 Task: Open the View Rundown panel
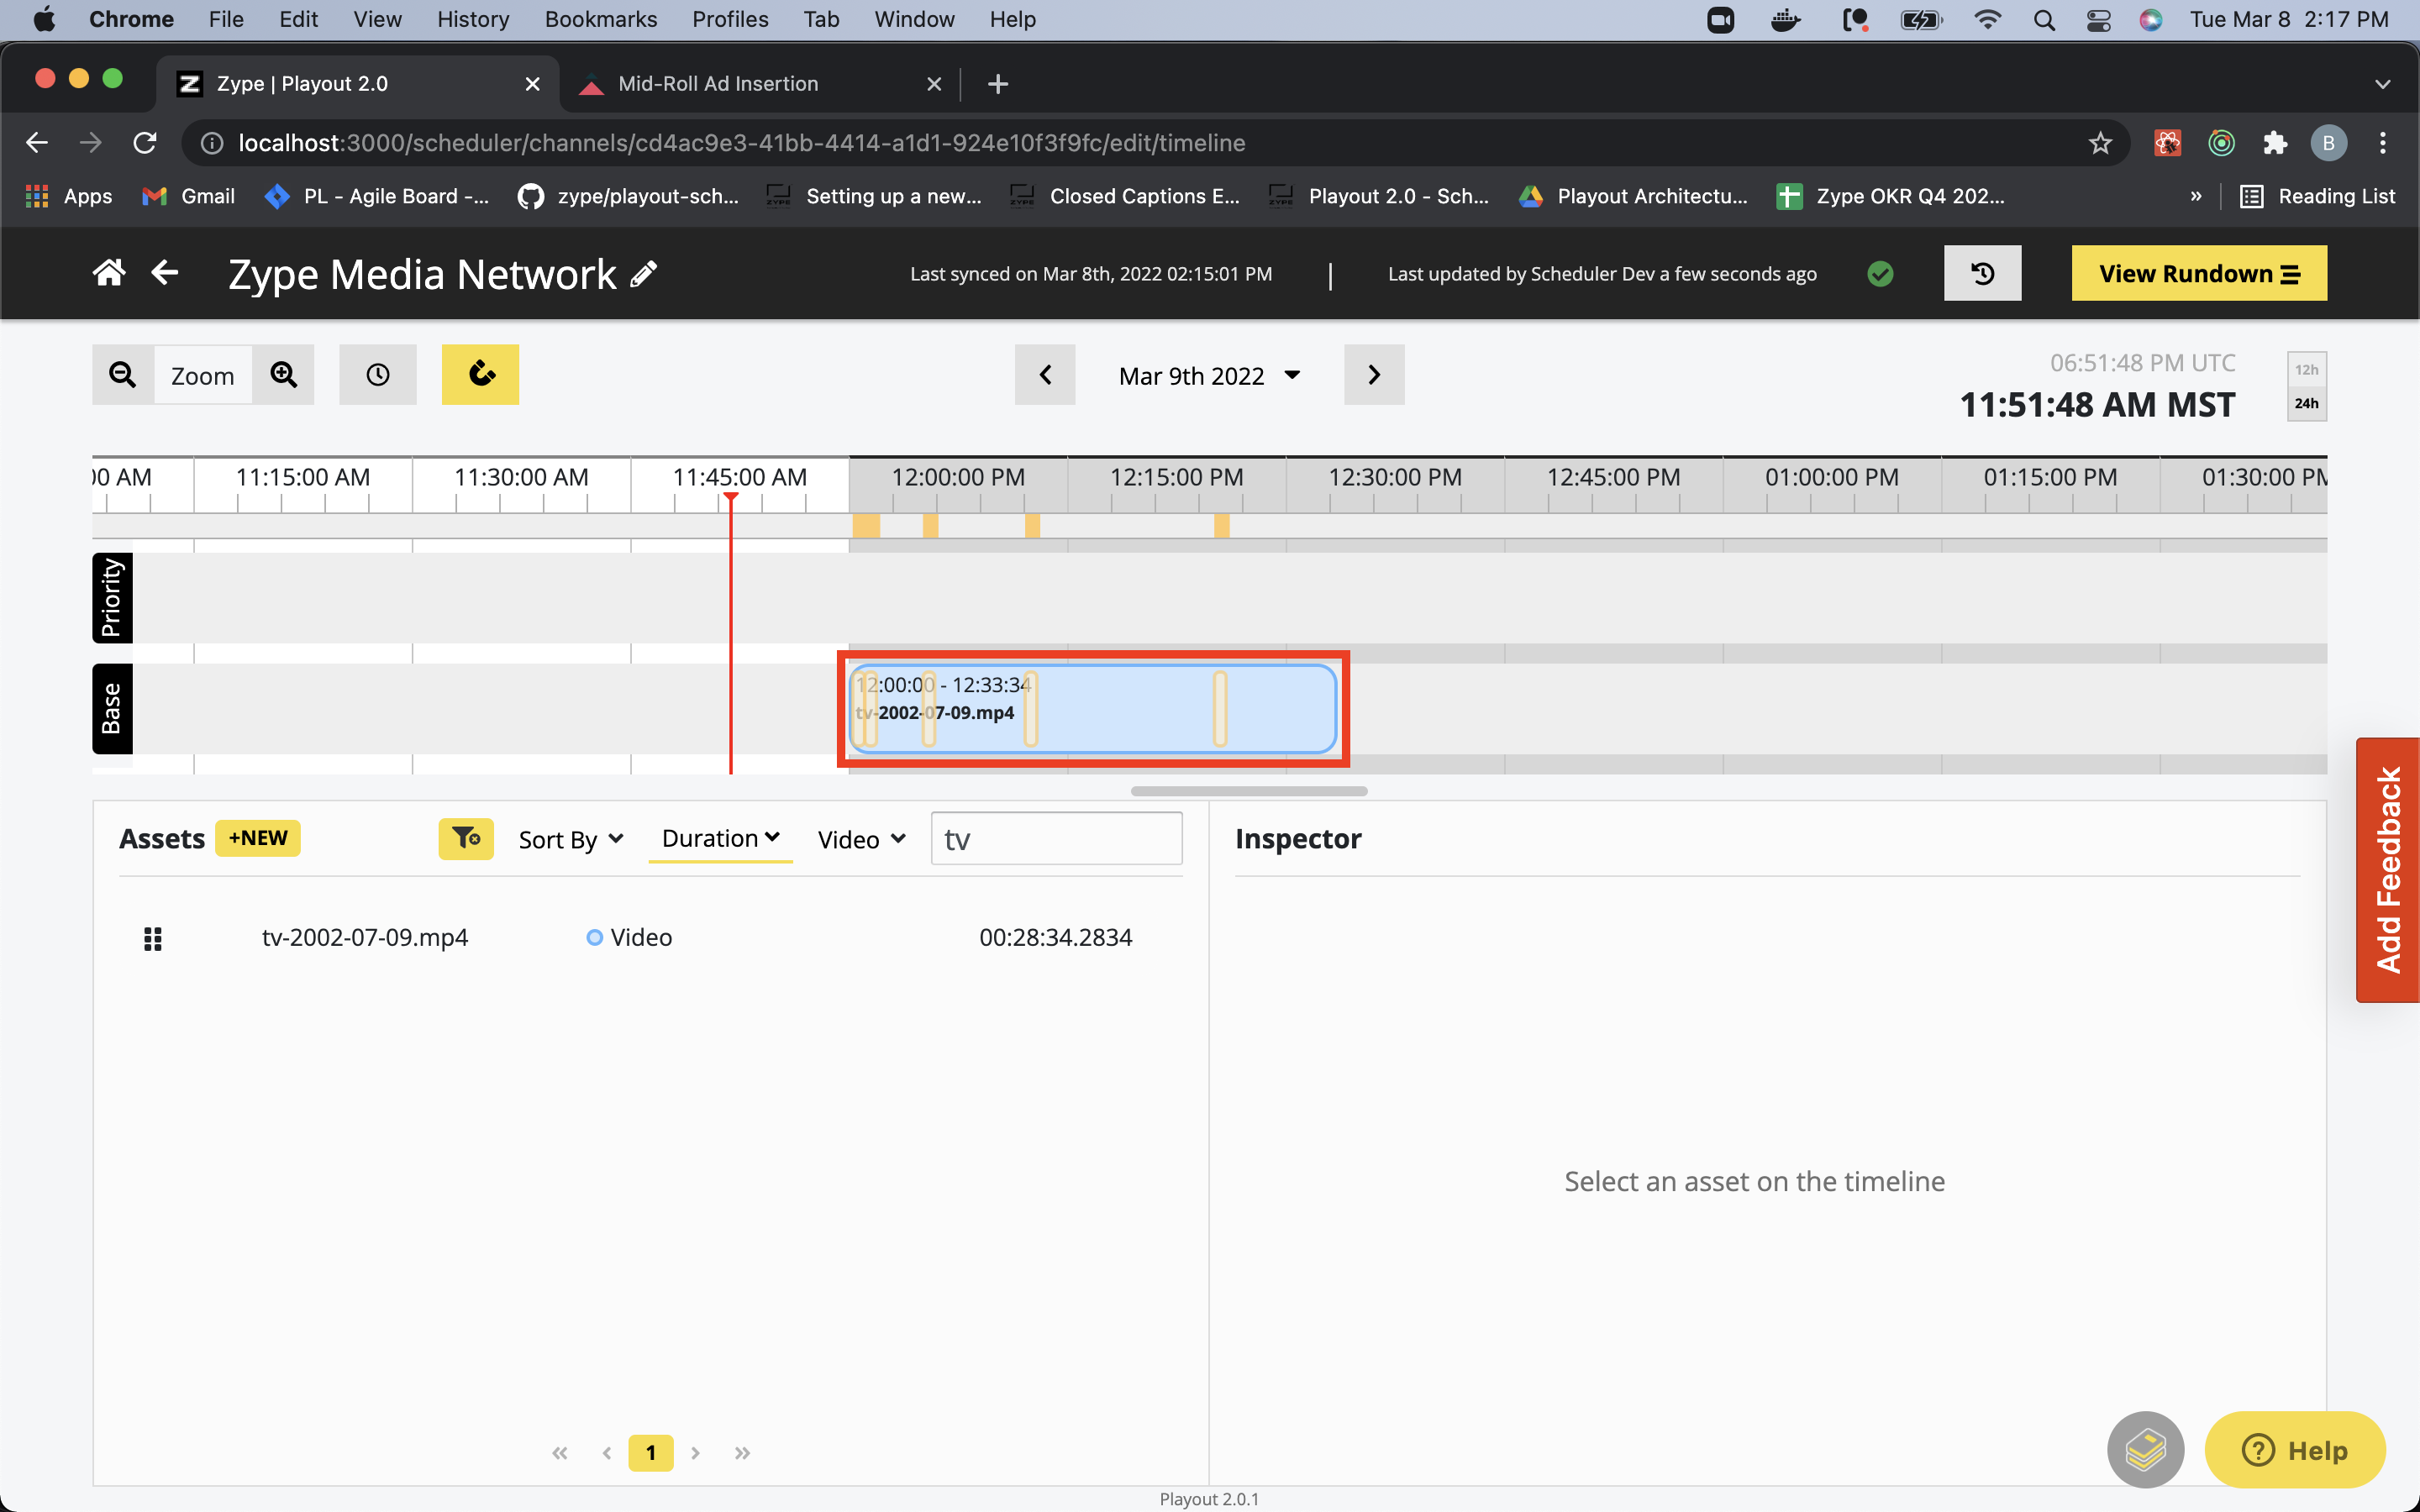[2199, 273]
